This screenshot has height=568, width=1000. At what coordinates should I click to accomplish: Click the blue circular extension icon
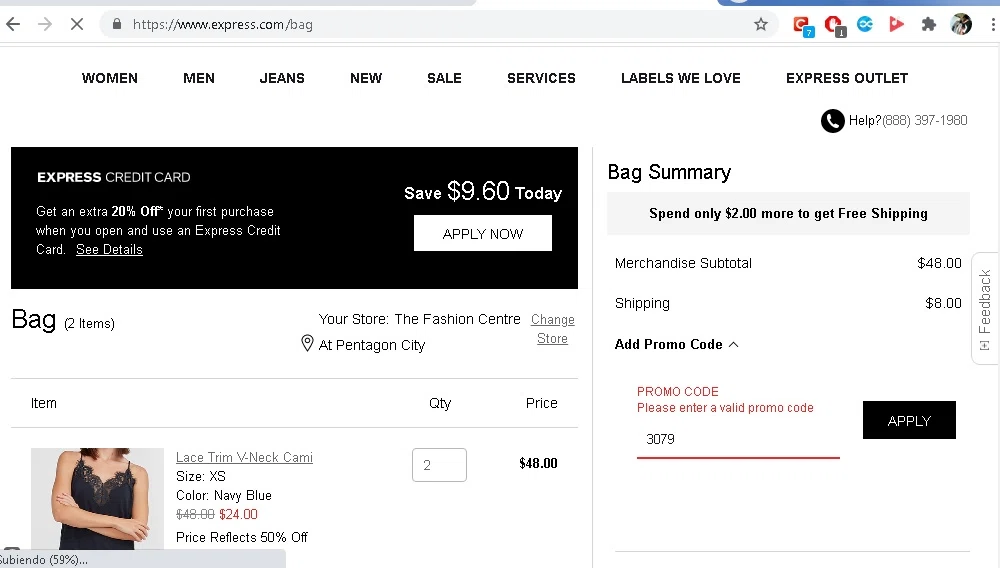[865, 25]
